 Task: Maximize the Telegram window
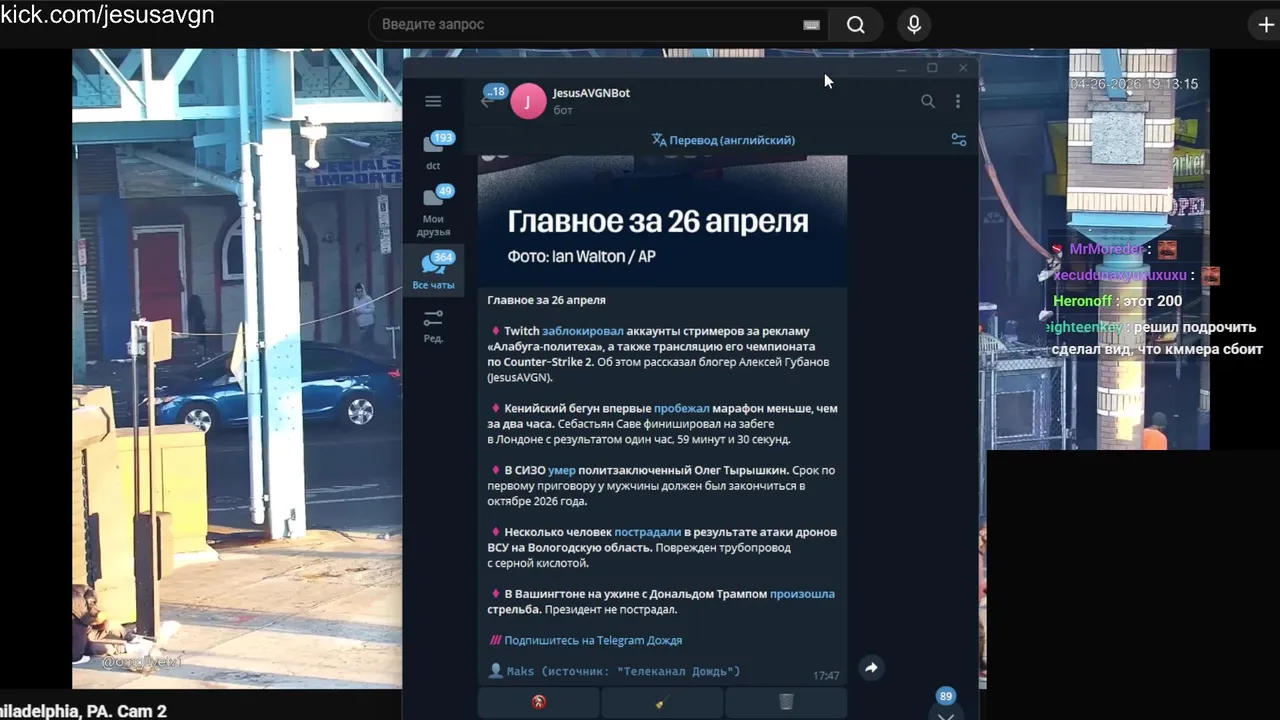coord(932,68)
